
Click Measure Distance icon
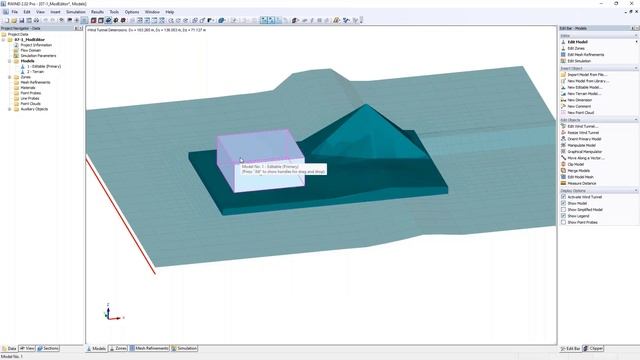[x=563, y=183]
